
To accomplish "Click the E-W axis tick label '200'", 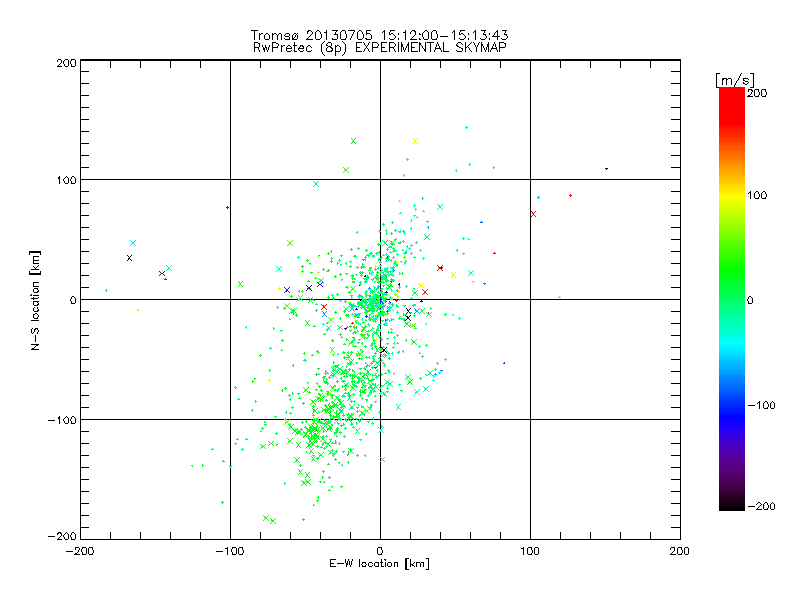I will 680,551.
